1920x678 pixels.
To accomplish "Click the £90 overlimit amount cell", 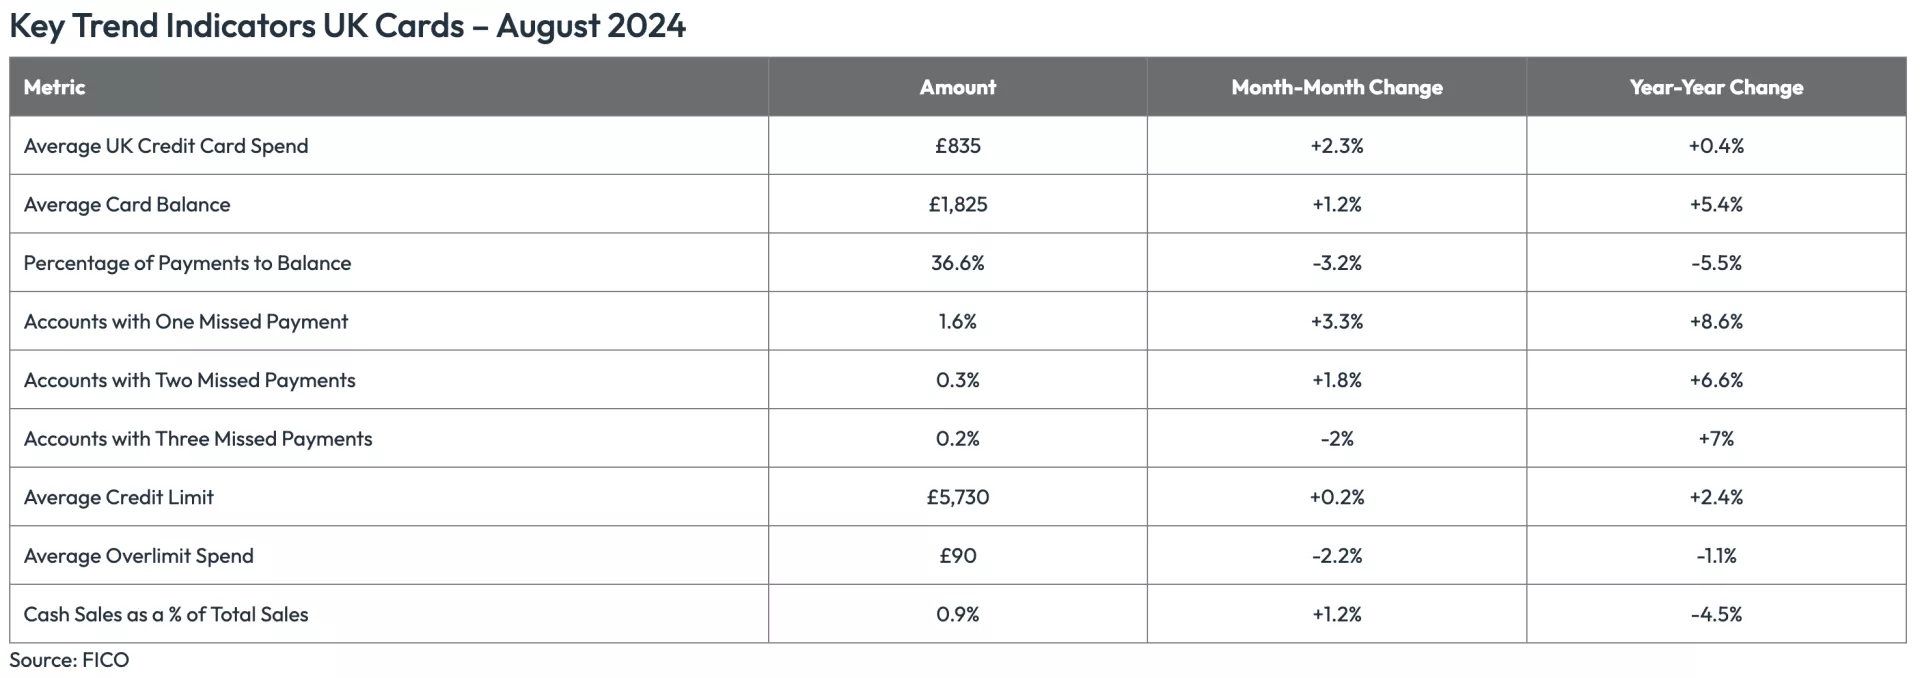I will pos(957,556).
